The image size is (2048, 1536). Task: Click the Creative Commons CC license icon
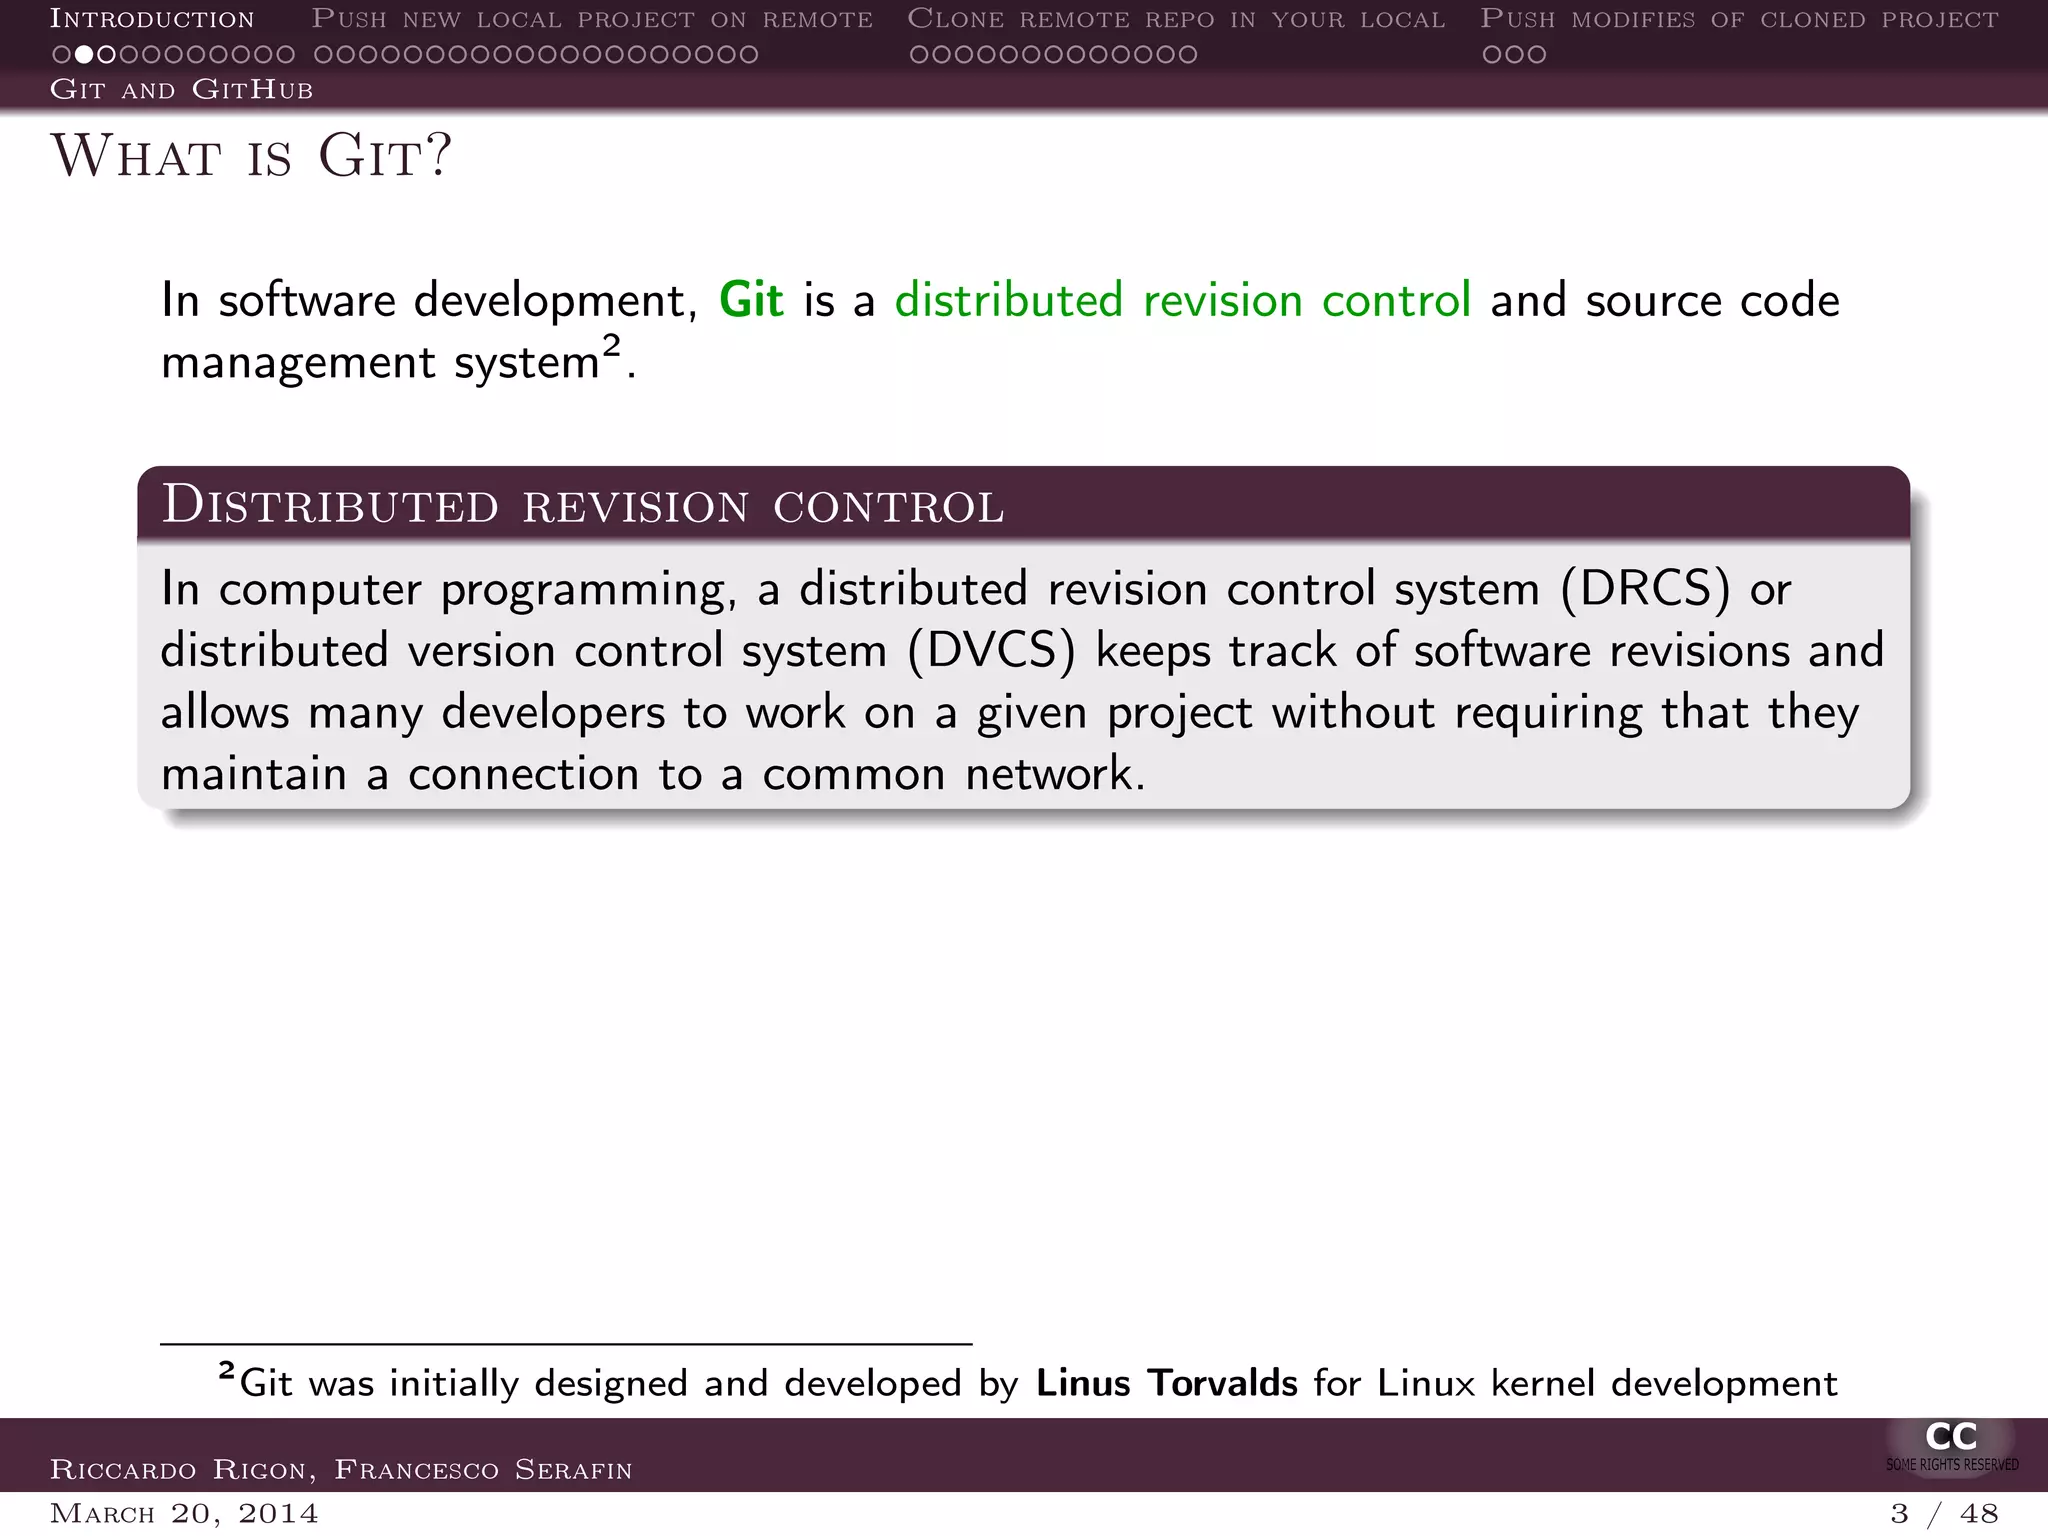click(x=1951, y=1446)
